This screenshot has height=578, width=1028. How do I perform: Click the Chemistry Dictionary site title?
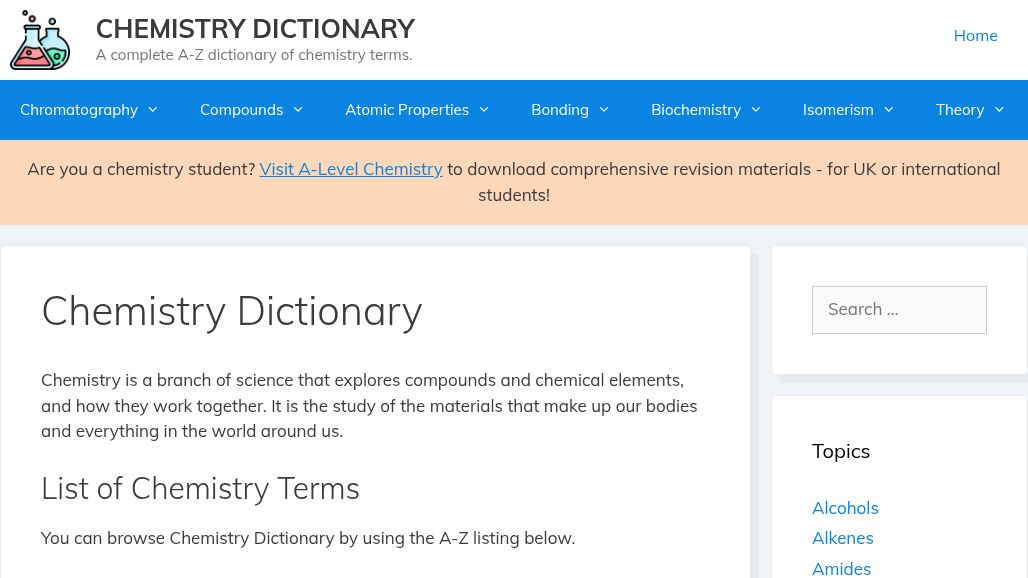point(255,28)
